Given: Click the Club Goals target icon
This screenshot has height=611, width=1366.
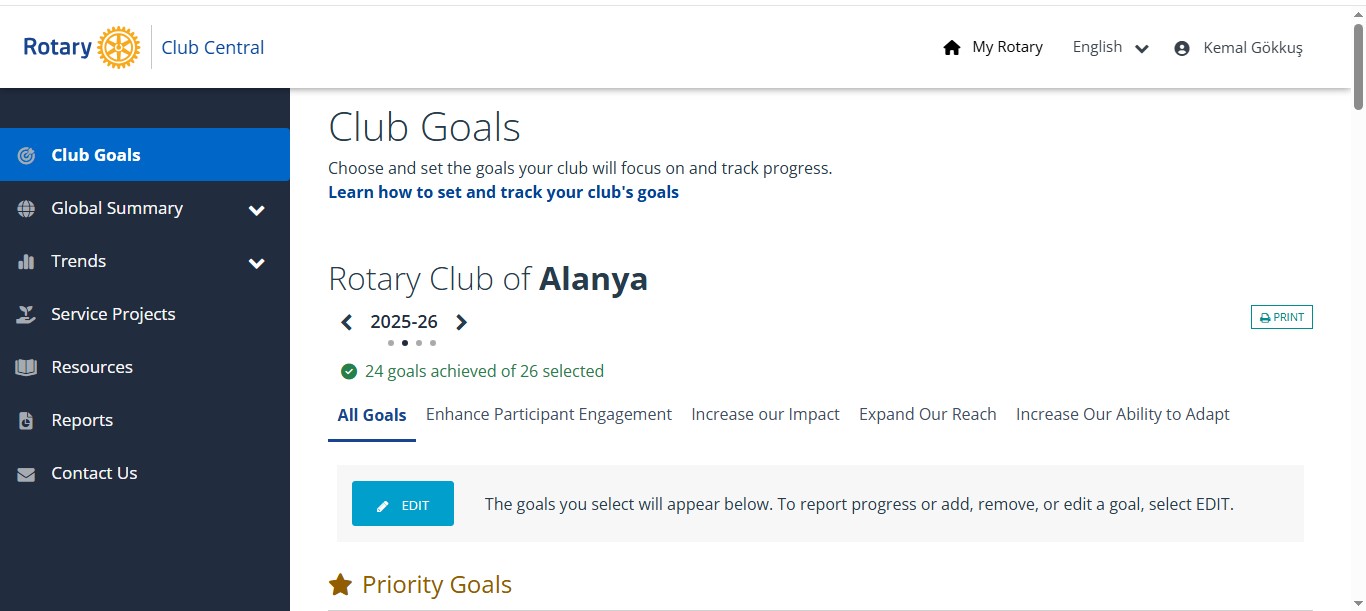Looking at the screenshot, I should tap(27, 155).
